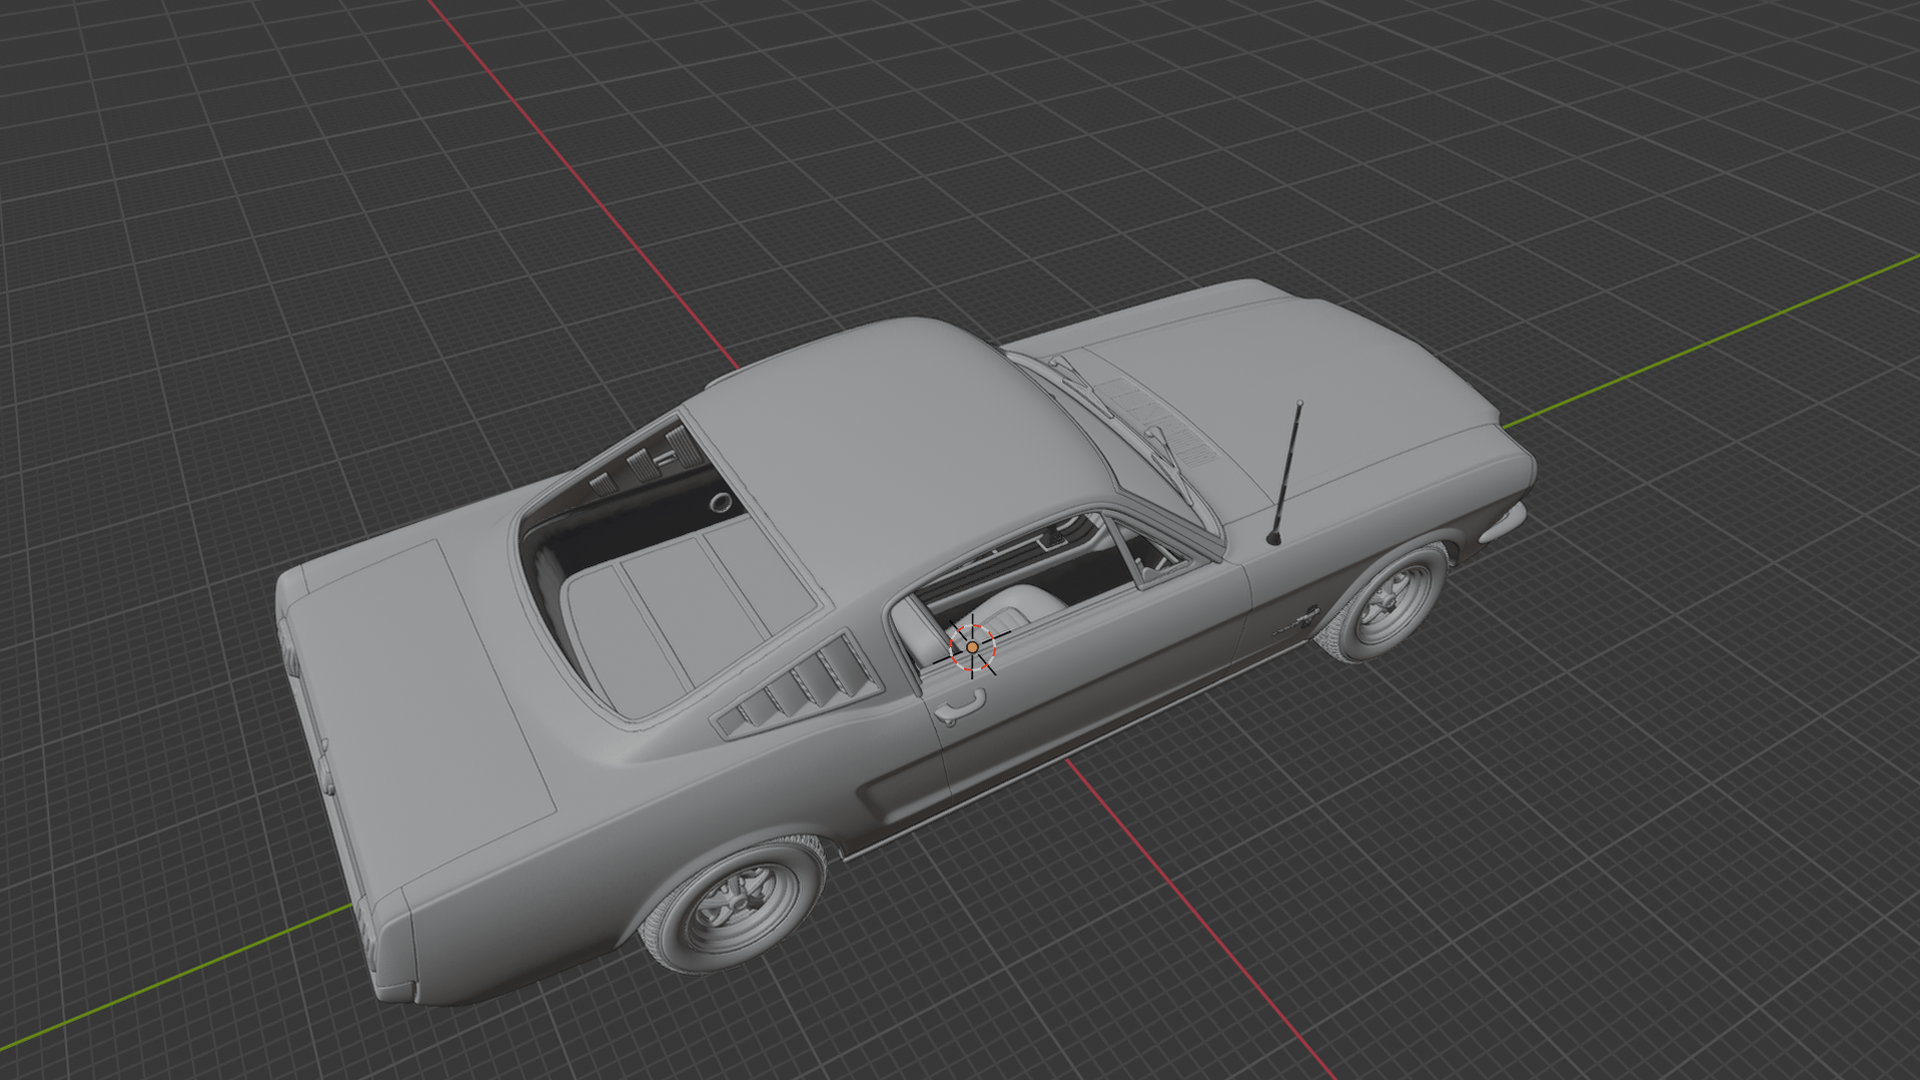Click the chrome door handle
This screenshot has width=1920, height=1080.
[960, 707]
